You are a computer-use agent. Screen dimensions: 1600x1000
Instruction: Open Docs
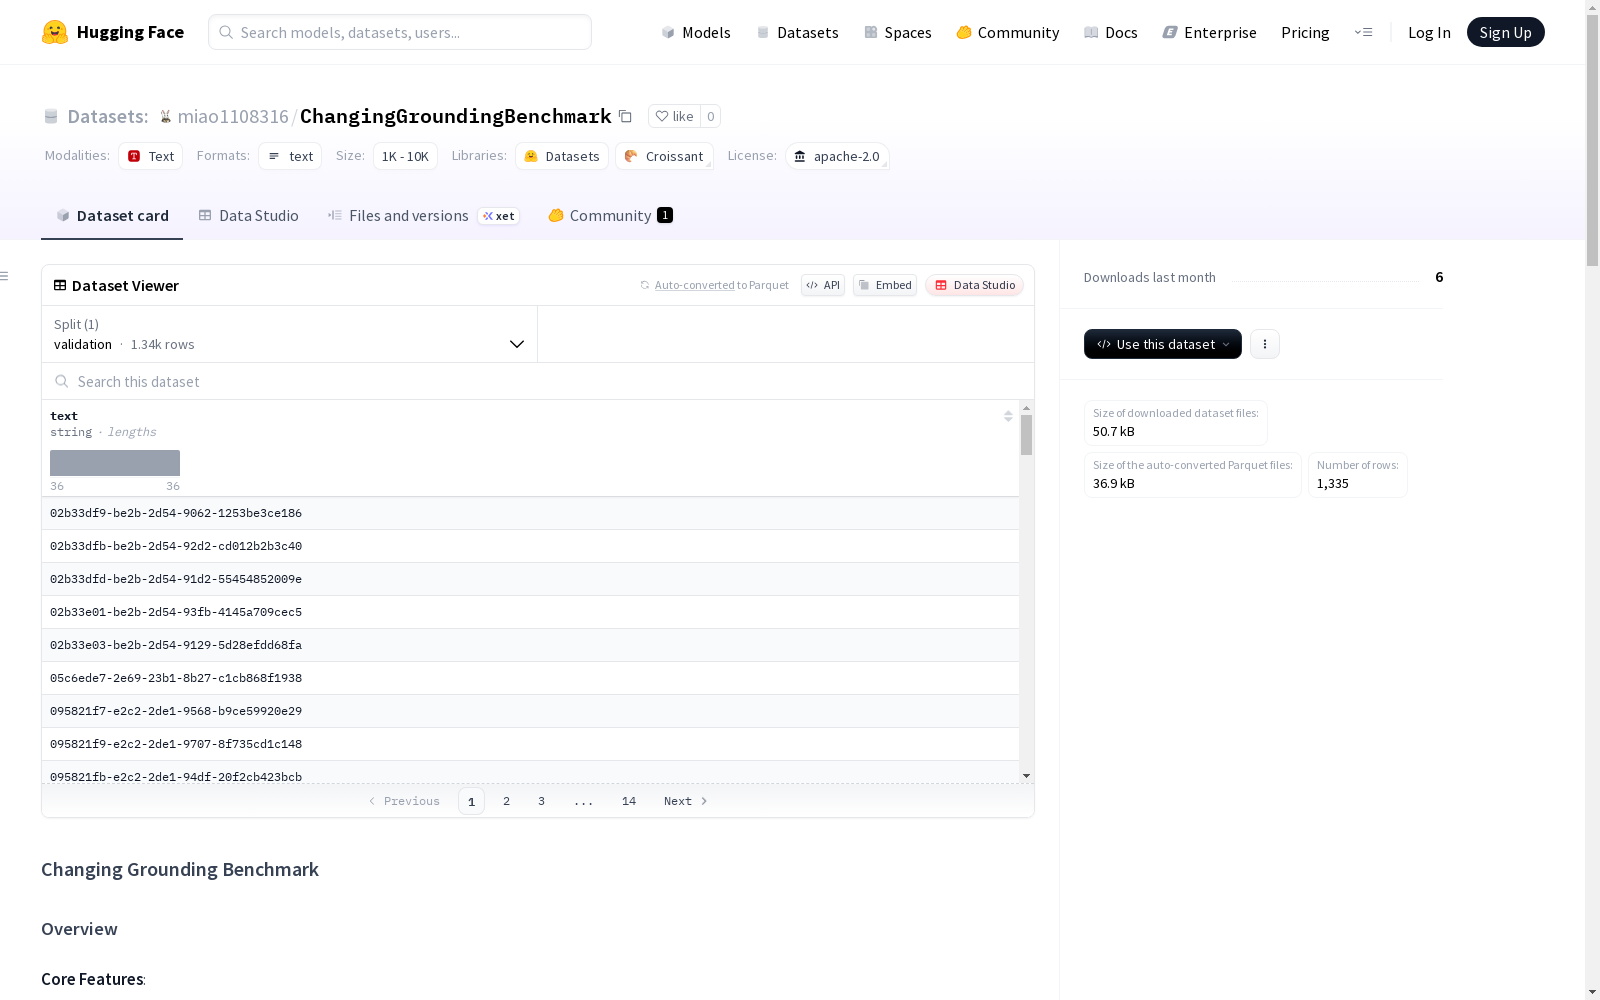tap(1110, 32)
